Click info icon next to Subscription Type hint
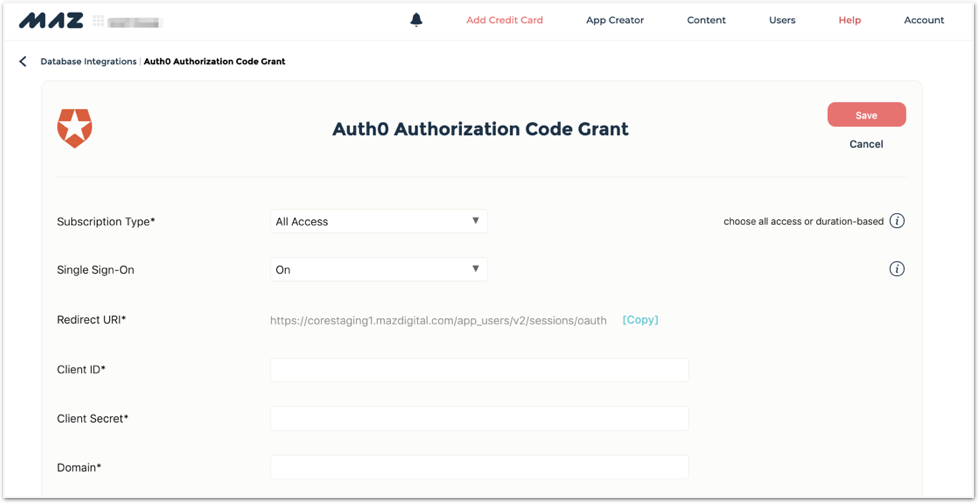 (897, 221)
